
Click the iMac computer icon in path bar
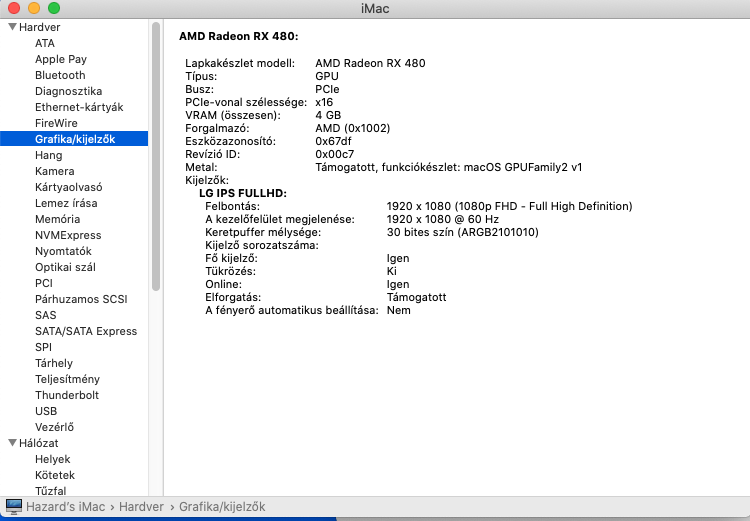coord(13,506)
